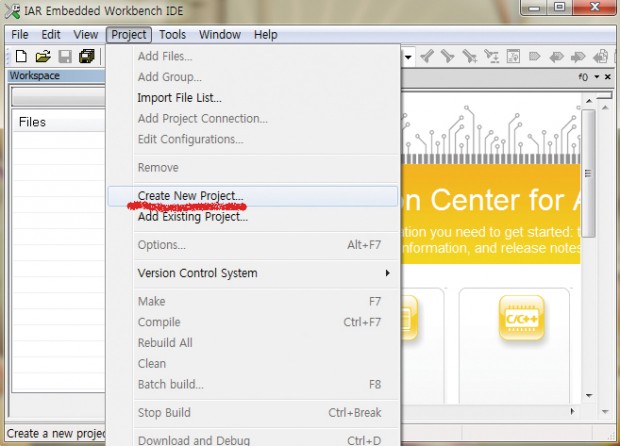The height and width of the screenshot is (446, 620).
Task: Click the inner scrollbar up arrow
Action: point(589,101)
